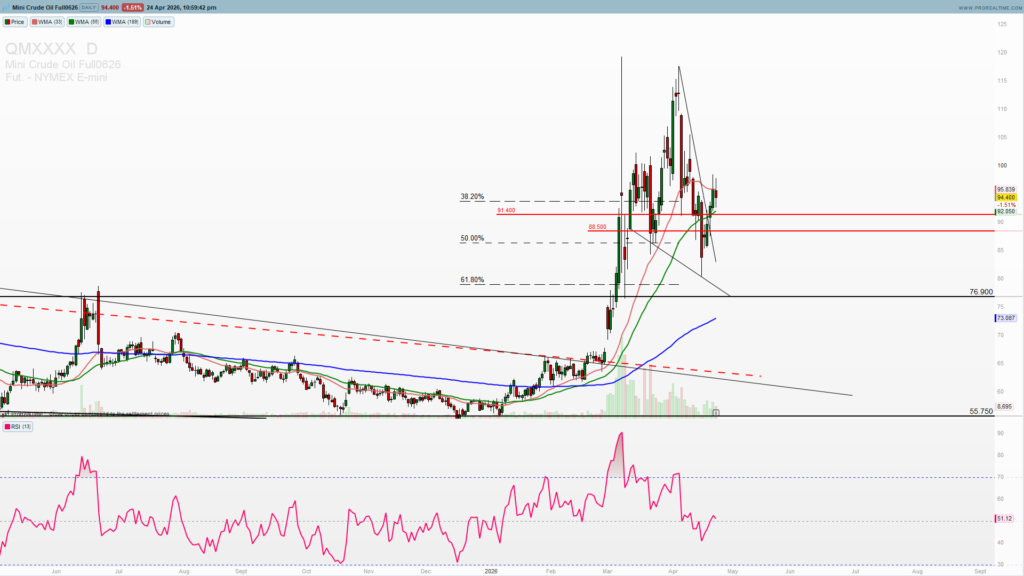Viewport: 1024px width, 576px height.
Task: Click the green Price legend swatch
Action: click(8, 21)
